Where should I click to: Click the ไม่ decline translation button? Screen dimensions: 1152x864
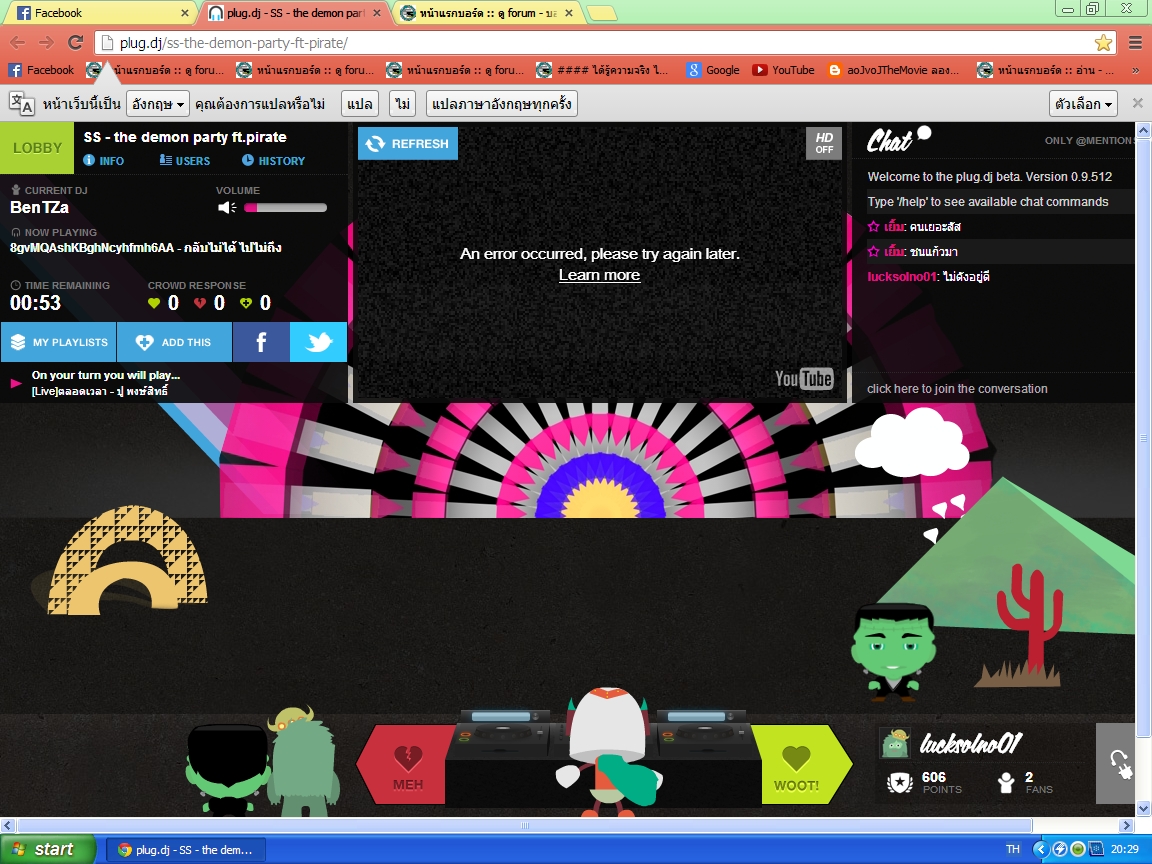(x=403, y=104)
